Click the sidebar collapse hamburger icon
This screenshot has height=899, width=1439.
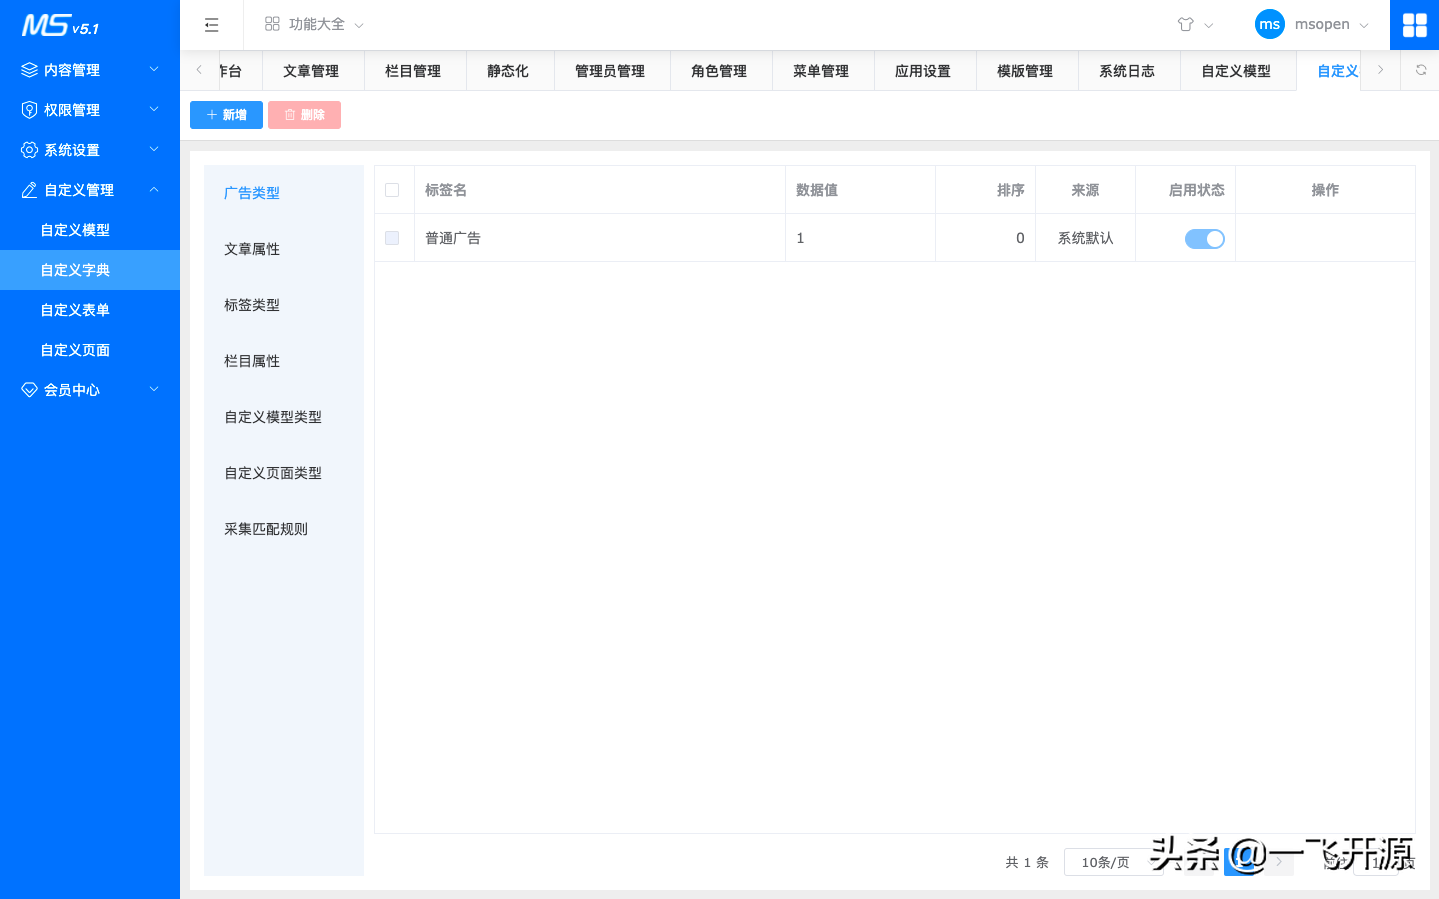[211, 24]
